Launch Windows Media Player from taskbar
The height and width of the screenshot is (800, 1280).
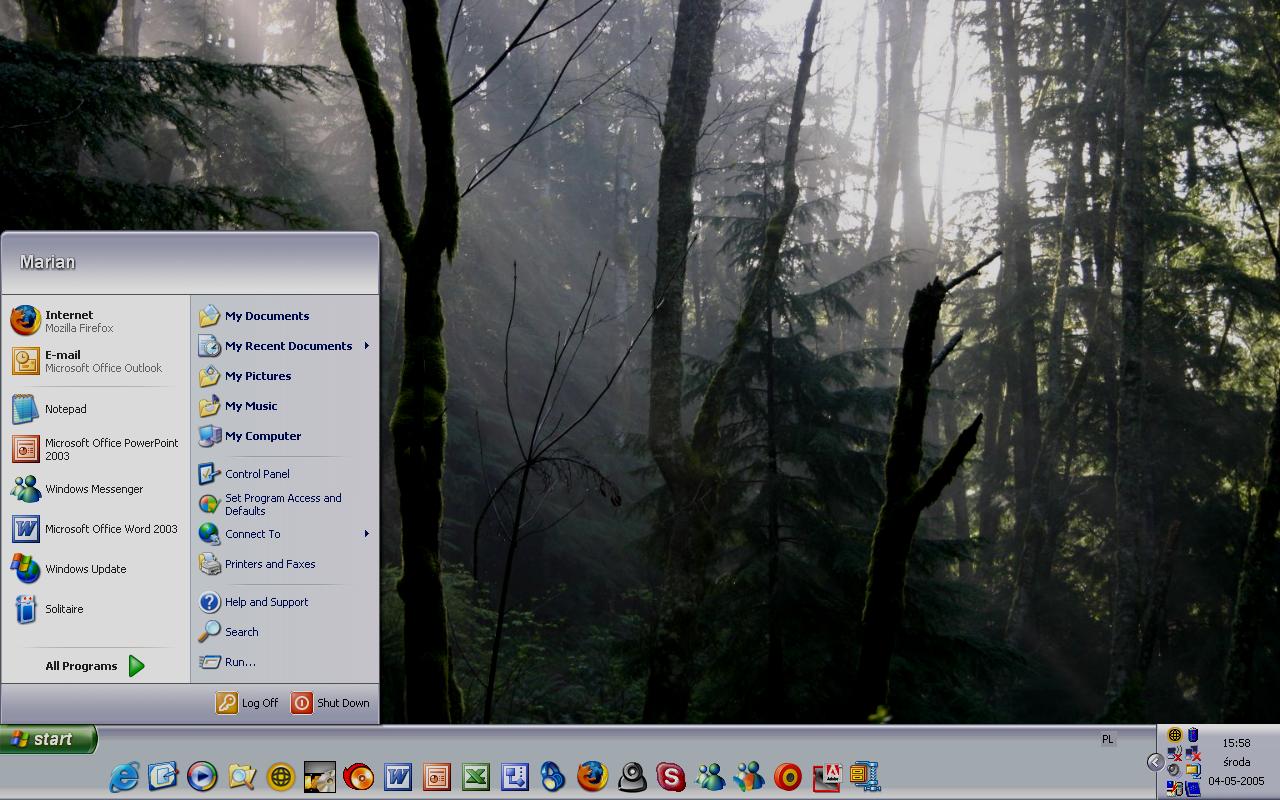pos(202,777)
